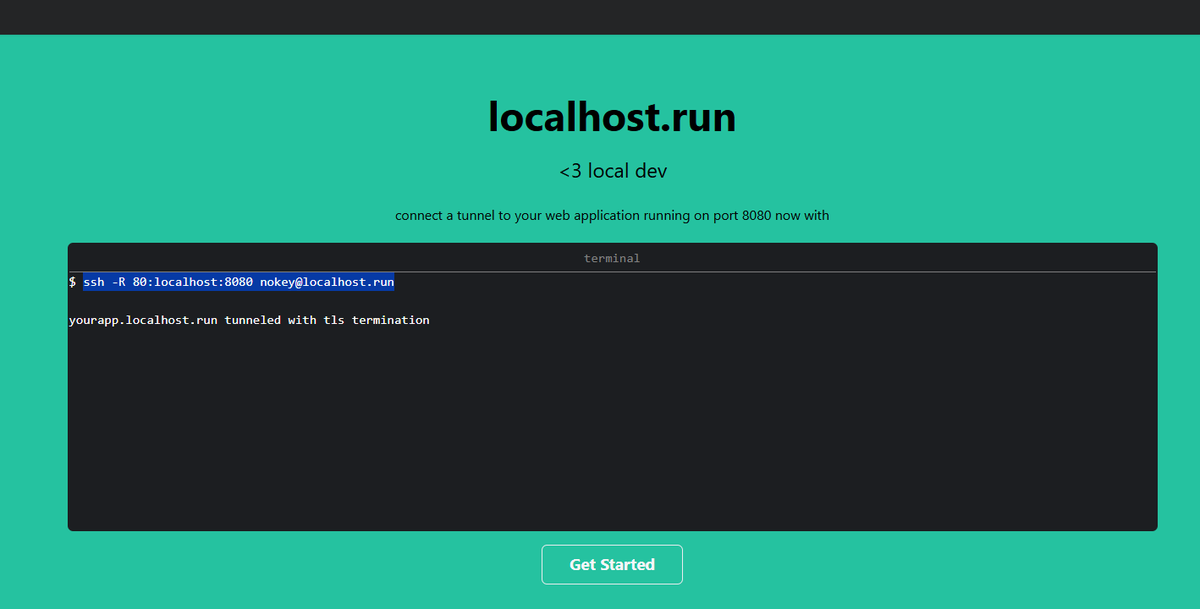Click the '<3 local dev' subtitle
The height and width of the screenshot is (609, 1200).
point(613,171)
